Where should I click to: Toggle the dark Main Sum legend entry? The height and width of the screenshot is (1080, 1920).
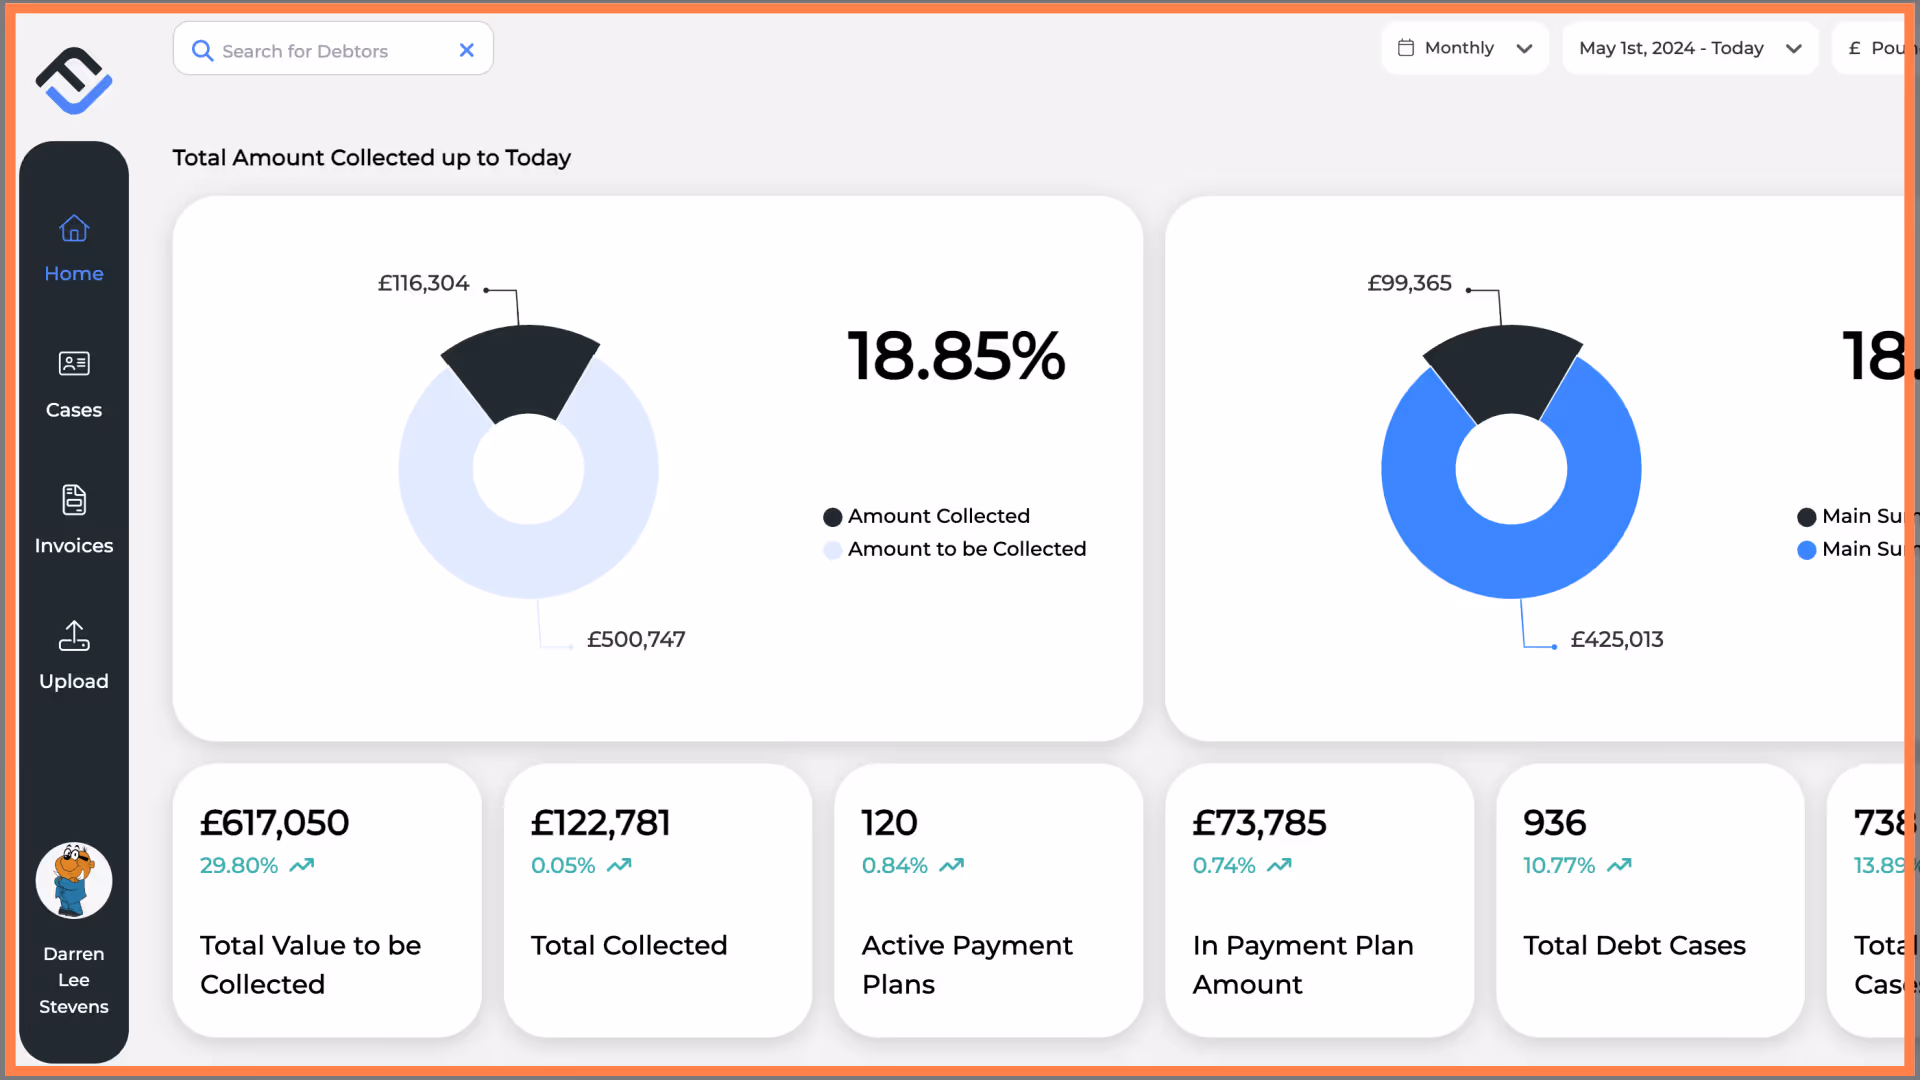[1850, 516]
